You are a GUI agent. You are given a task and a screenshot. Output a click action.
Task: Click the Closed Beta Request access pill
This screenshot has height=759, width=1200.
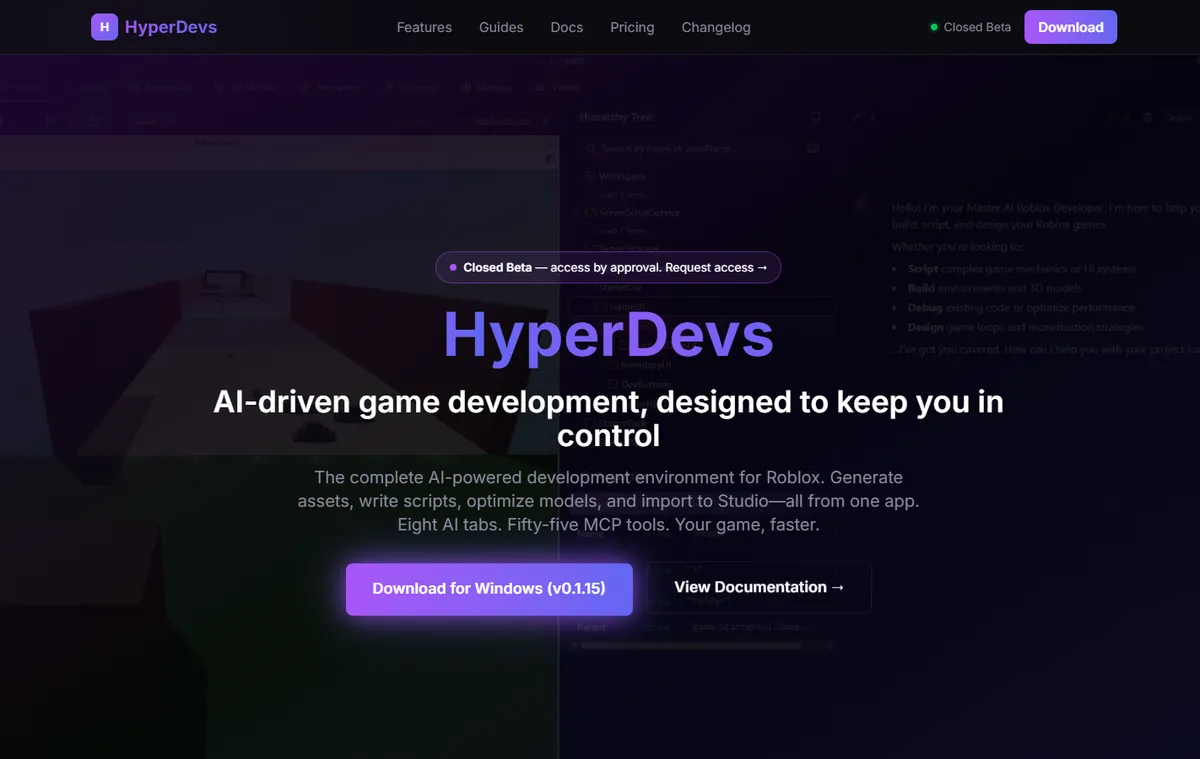click(x=608, y=268)
